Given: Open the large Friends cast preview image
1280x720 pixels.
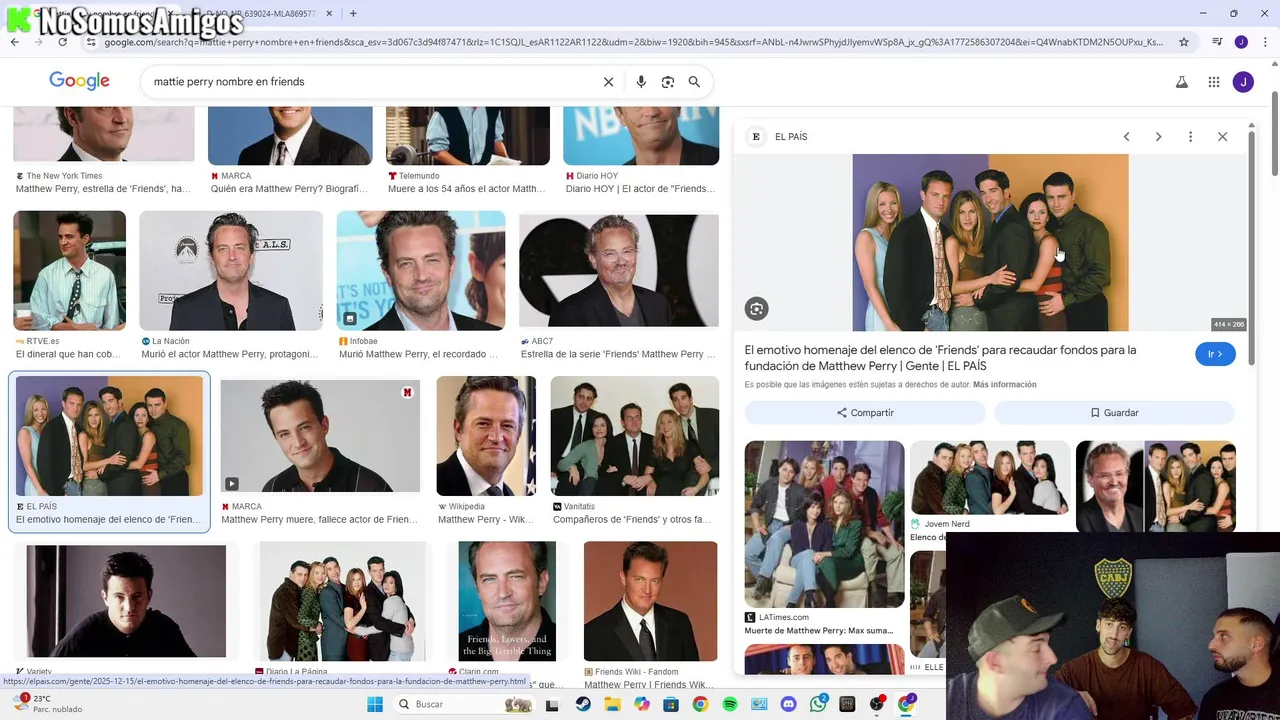Looking at the screenshot, I should tap(990, 242).
